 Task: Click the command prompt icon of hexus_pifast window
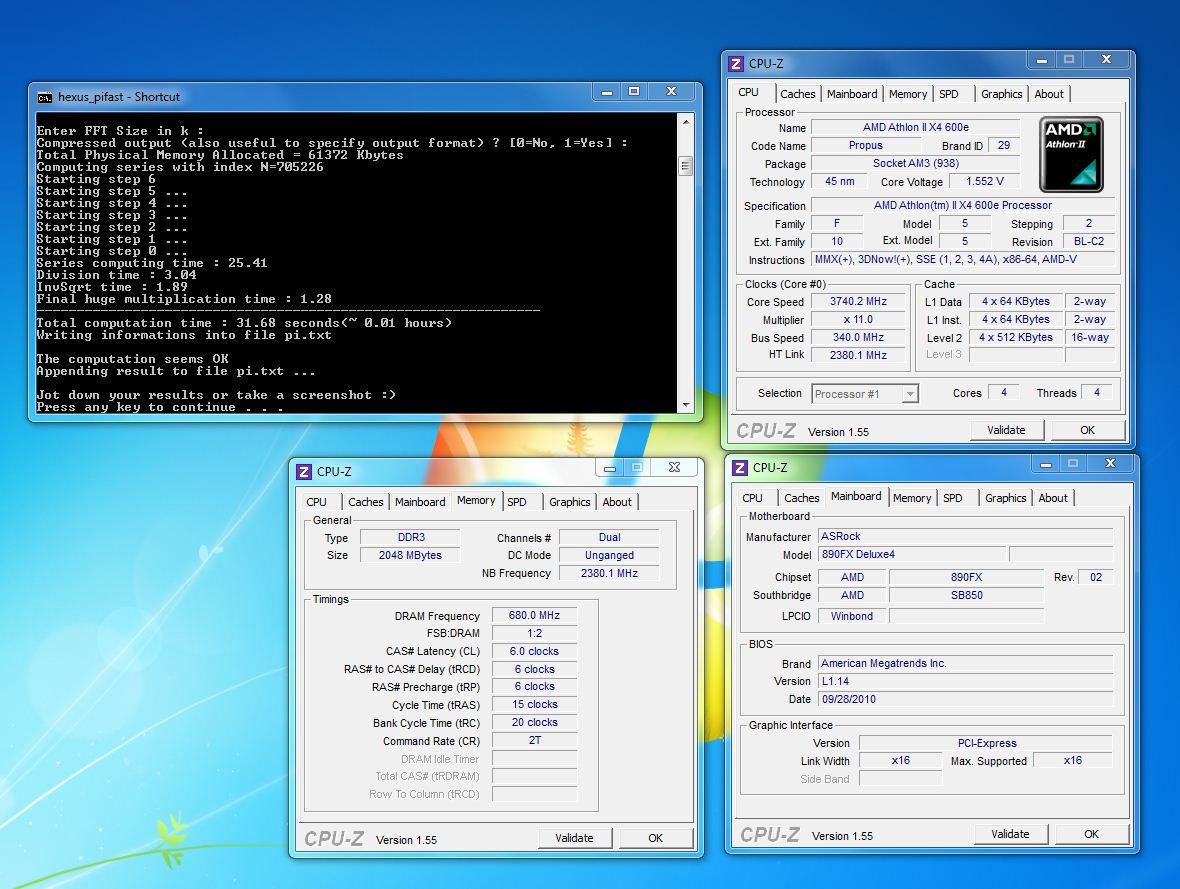click(45, 97)
